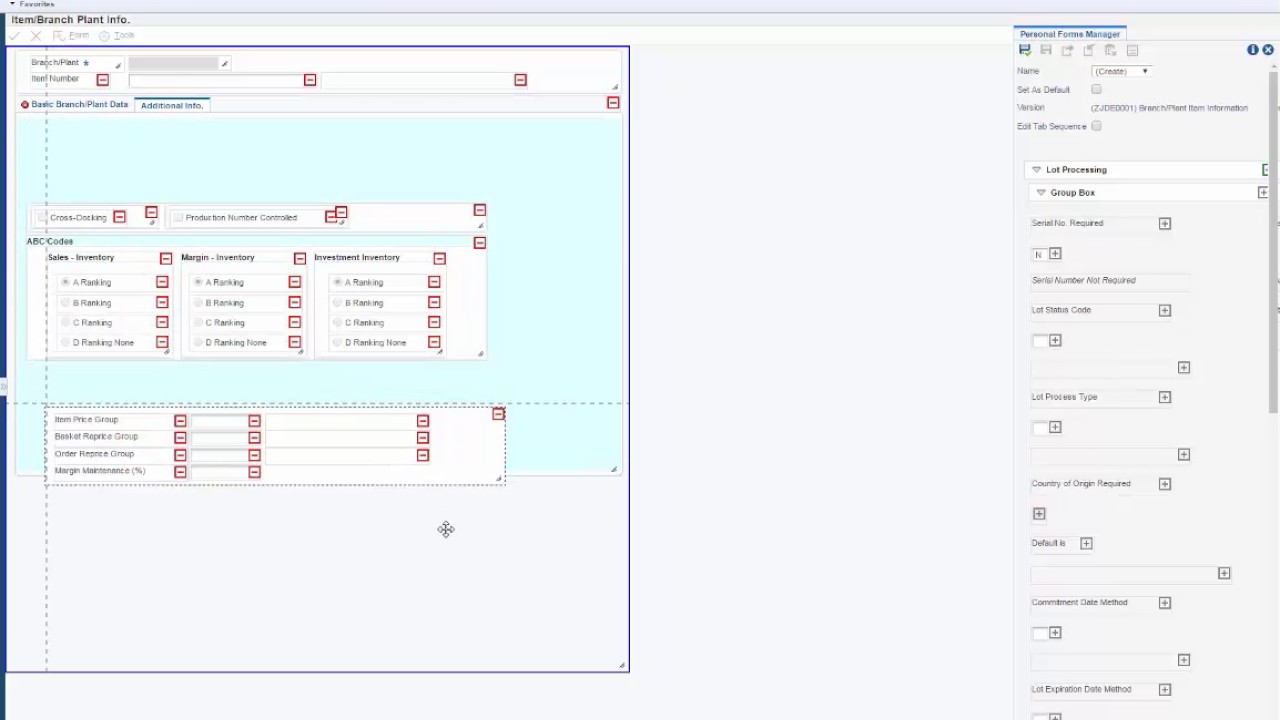Remove C Ranking under Margin - Inventory
The width and height of the screenshot is (1280, 720).
(x=295, y=322)
